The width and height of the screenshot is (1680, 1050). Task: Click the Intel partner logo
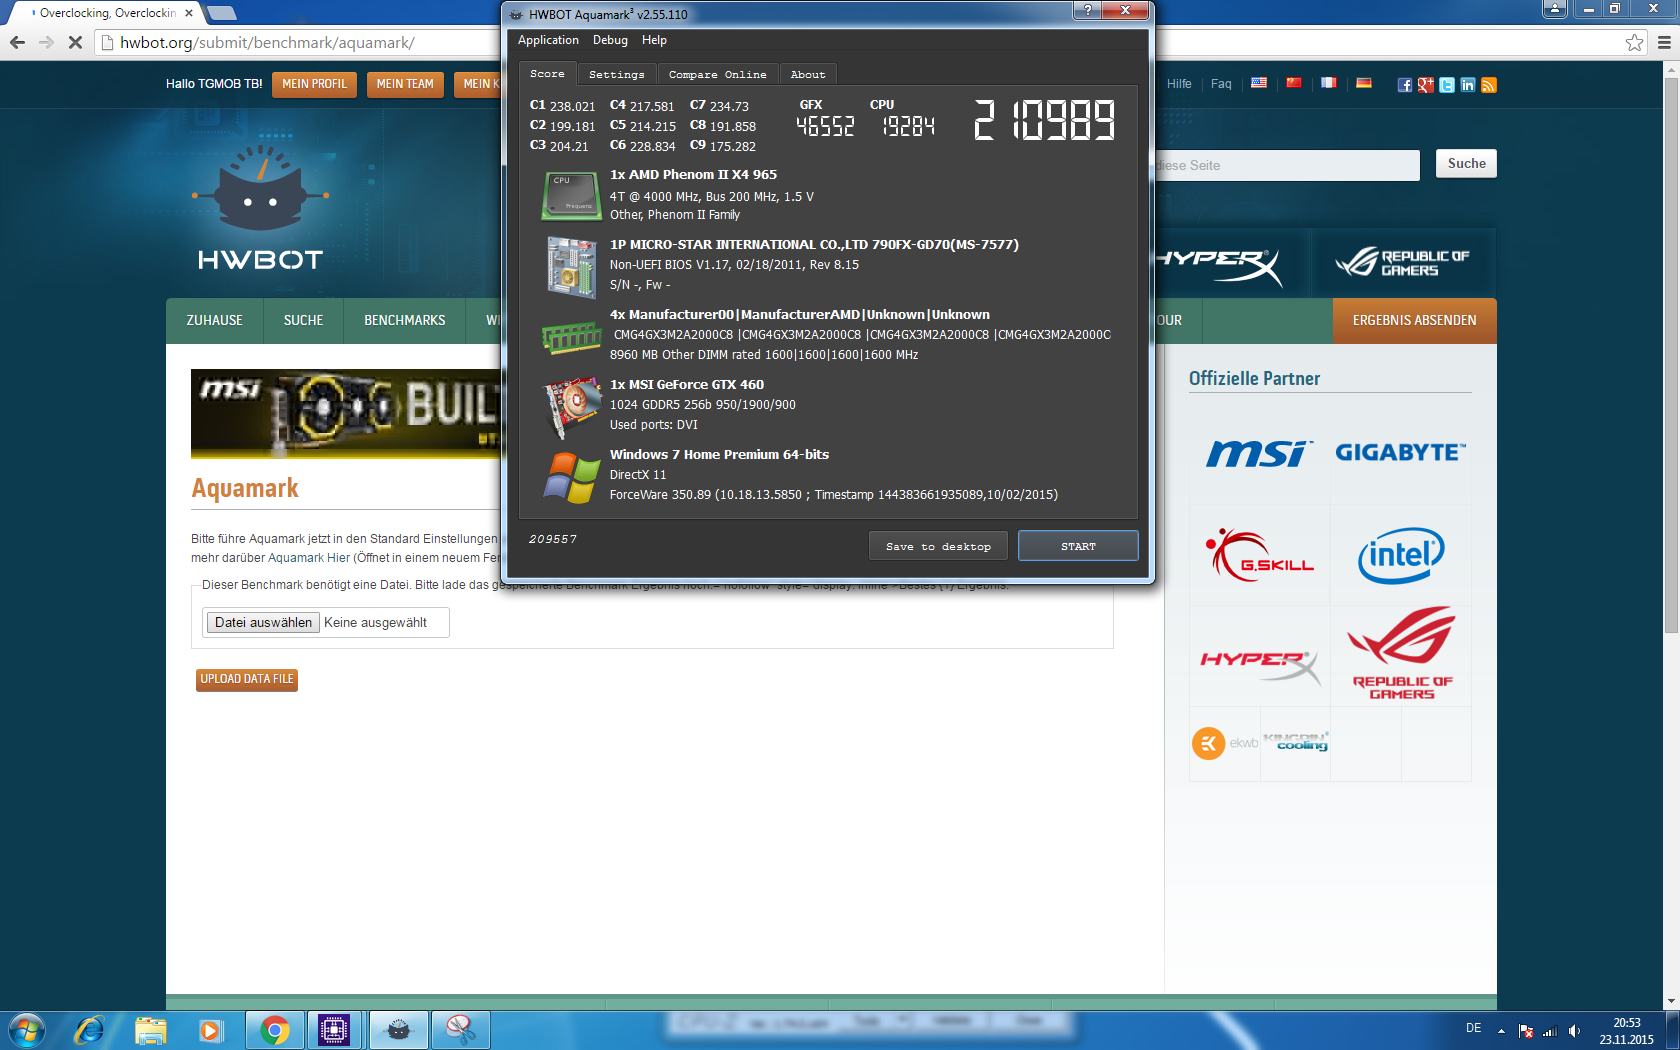1401,555
